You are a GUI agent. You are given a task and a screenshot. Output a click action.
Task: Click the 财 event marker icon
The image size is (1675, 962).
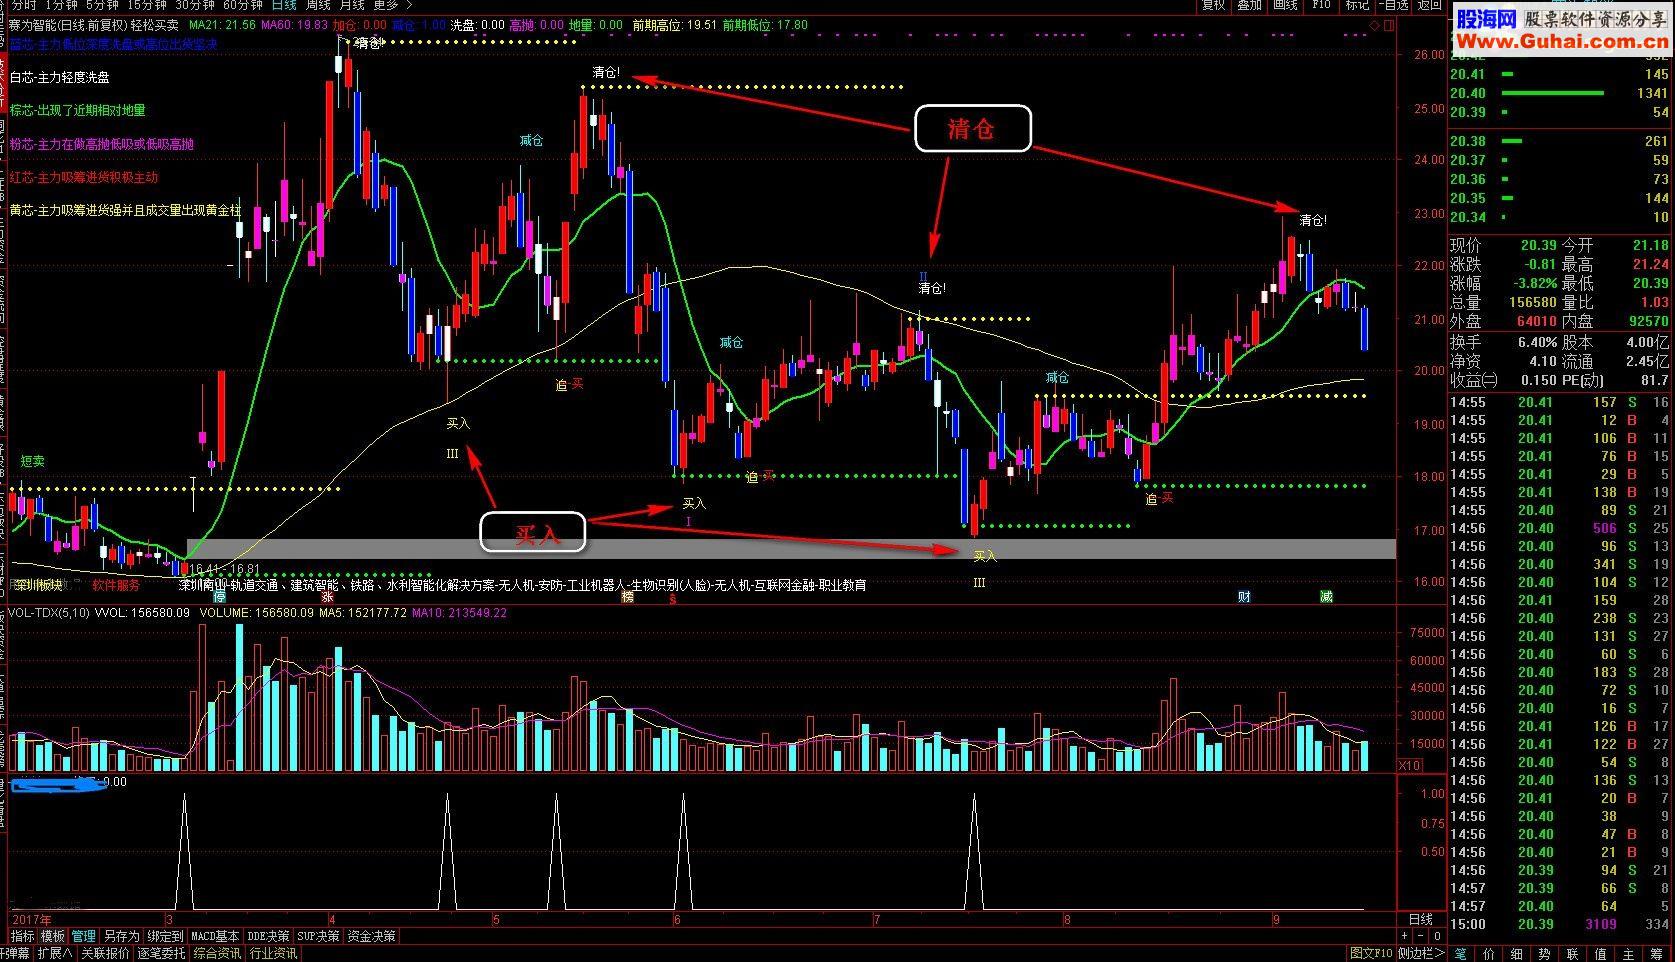(1244, 597)
